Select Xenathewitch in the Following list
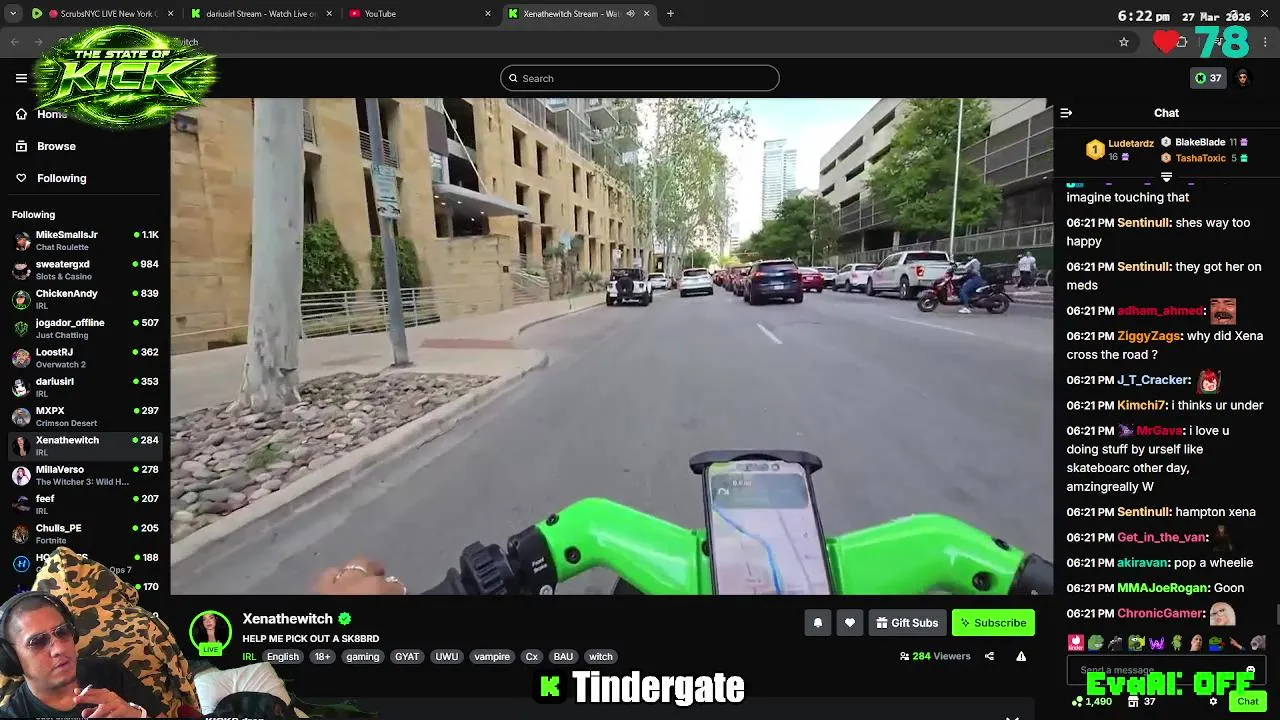Image resolution: width=1280 pixels, height=720 pixels. (85, 445)
